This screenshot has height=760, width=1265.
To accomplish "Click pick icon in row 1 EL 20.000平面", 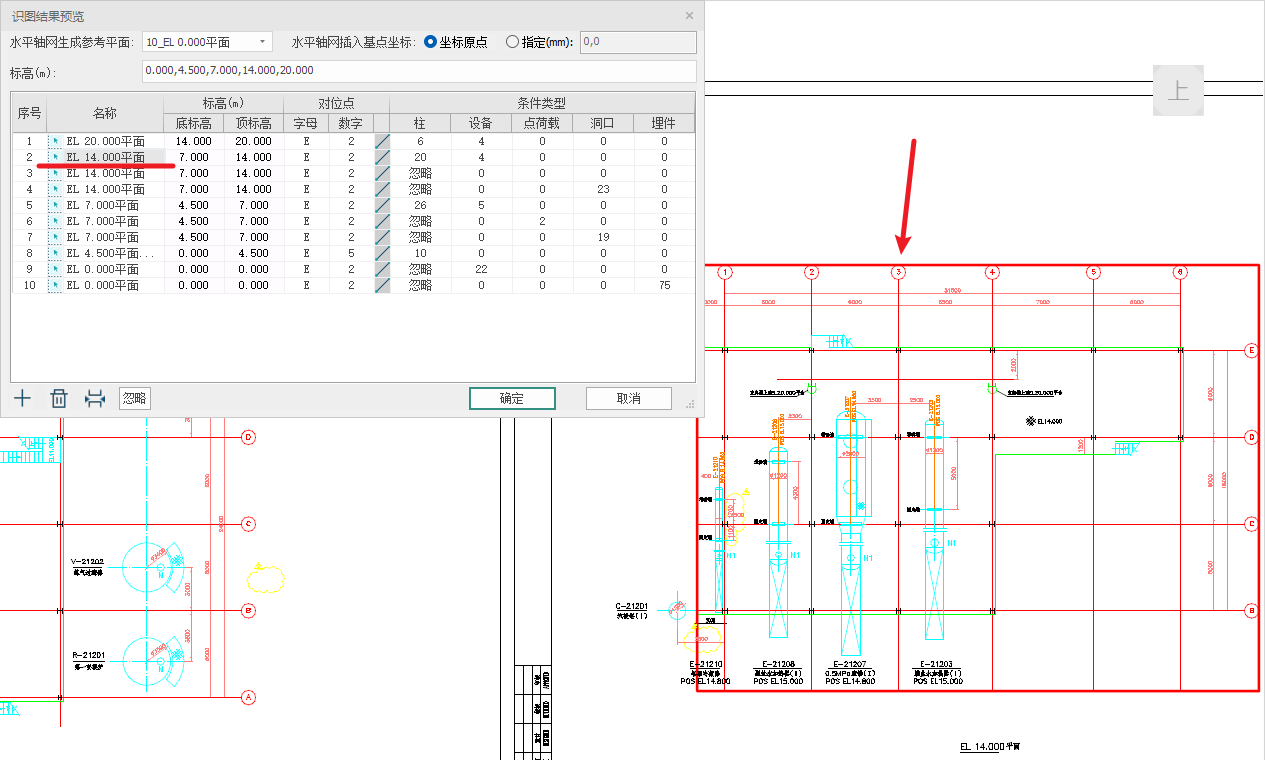I will pos(56,141).
